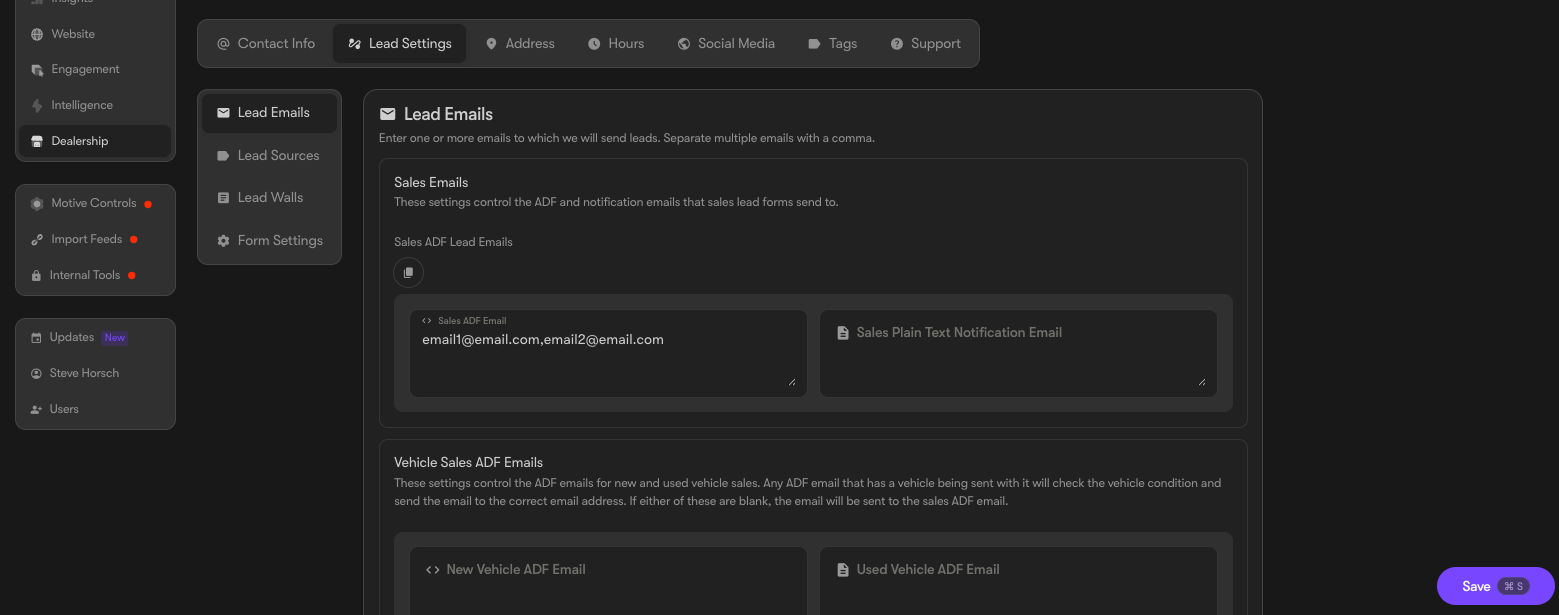
Task: Open Motive Controls in the sidebar
Action: (x=95, y=203)
